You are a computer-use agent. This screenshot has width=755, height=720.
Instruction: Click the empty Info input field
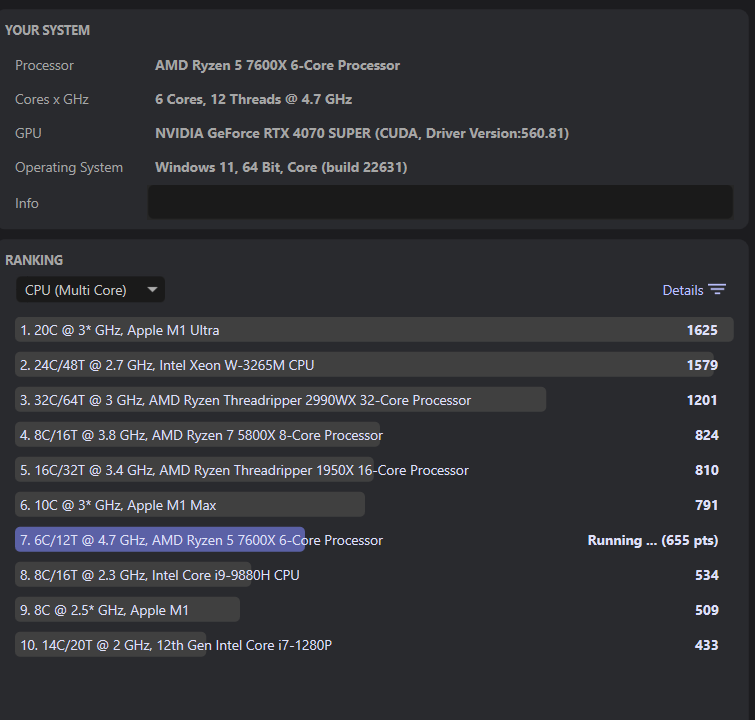click(x=440, y=202)
